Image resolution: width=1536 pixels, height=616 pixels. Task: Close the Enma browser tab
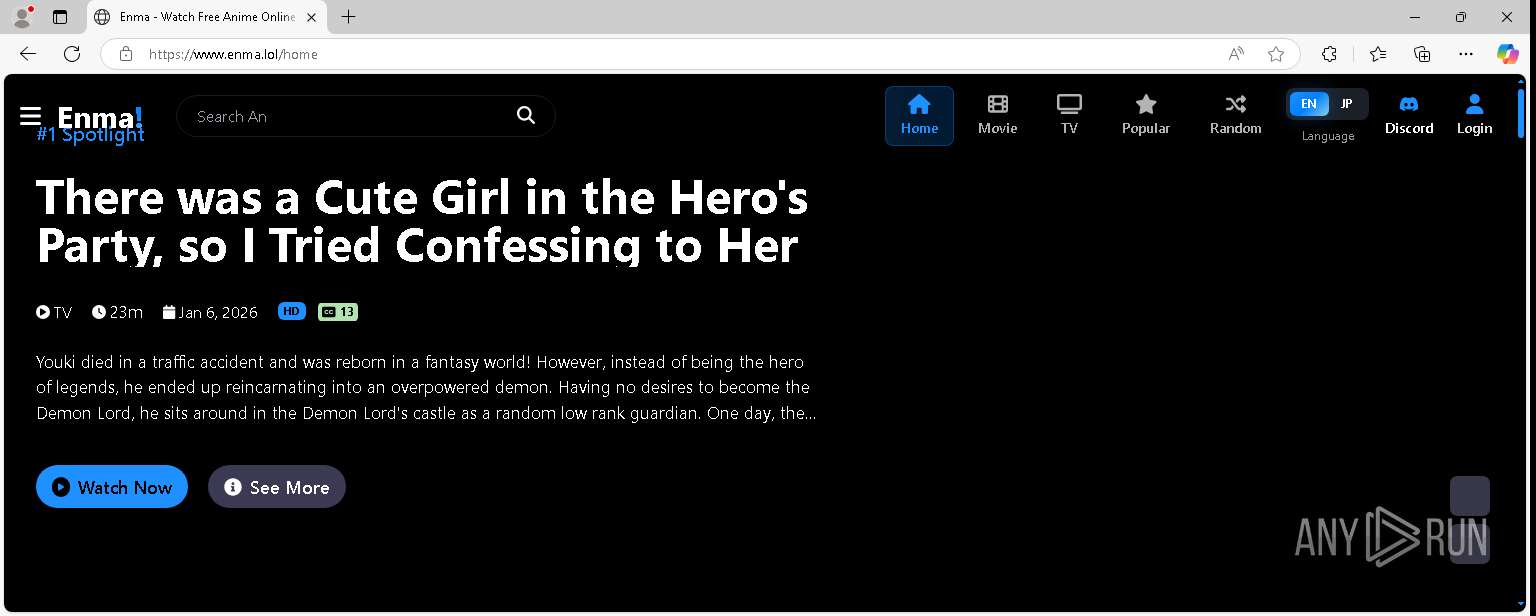tap(311, 17)
